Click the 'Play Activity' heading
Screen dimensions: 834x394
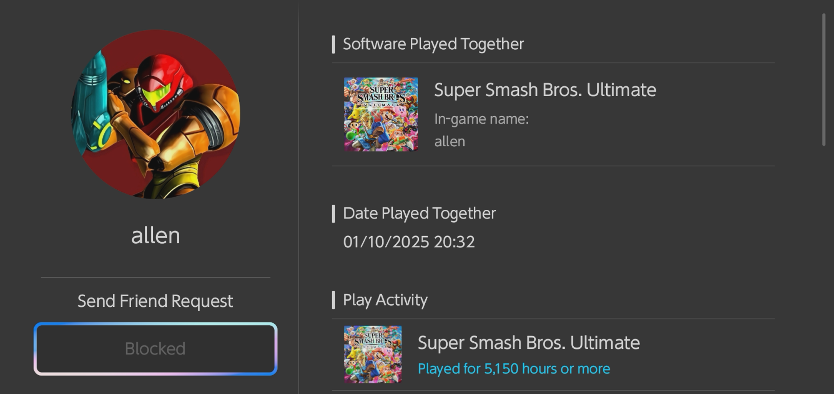pyautogui.click(x=385, y=300)
